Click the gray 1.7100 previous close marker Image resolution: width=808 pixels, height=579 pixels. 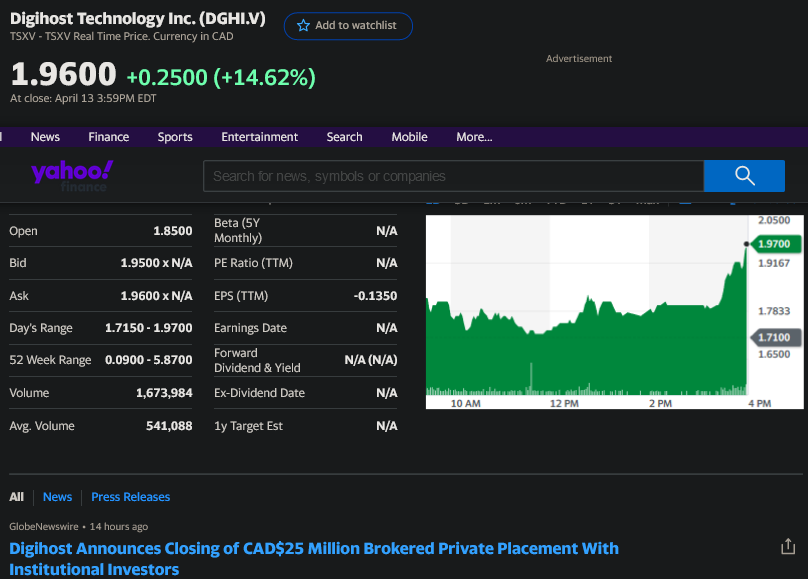774,338
